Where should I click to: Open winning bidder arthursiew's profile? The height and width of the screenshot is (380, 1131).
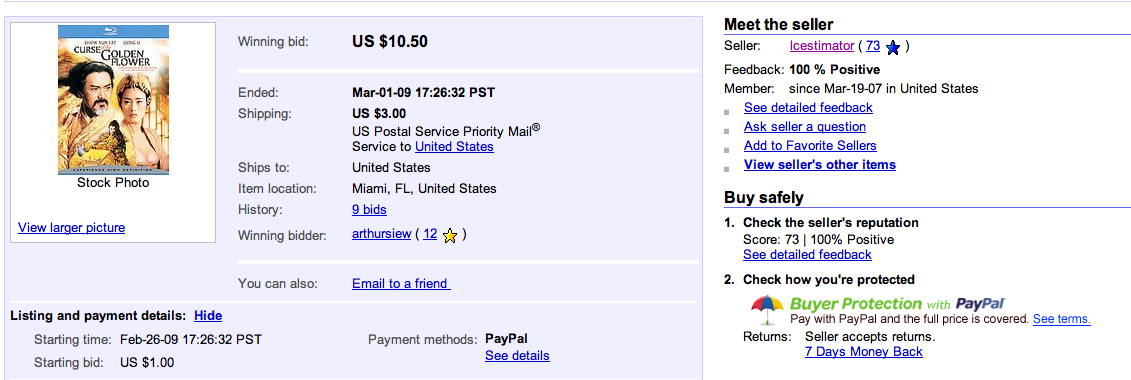pos(382,234)
